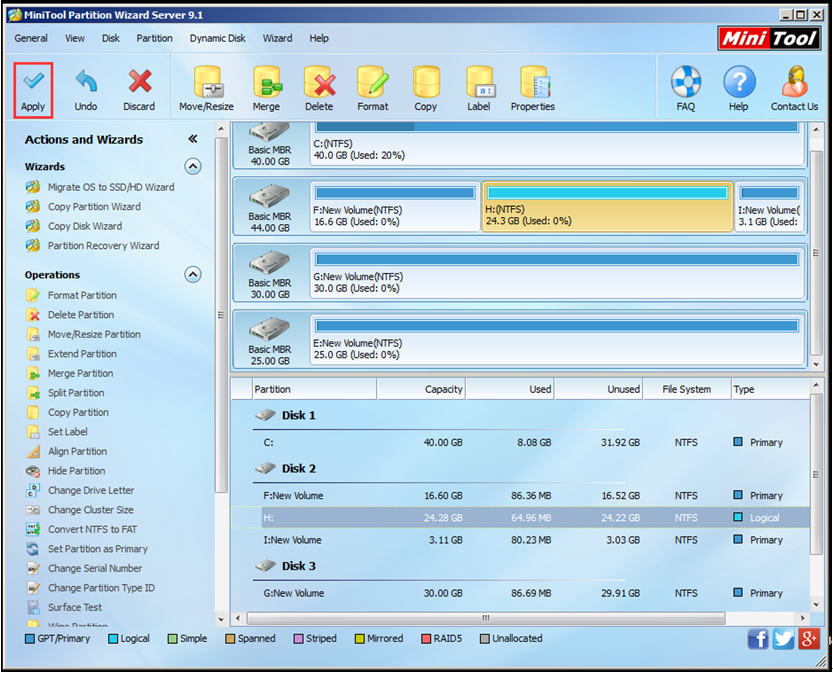Screen dimensions: 833x674
Task: Choose Change Cluster Size operation
Action: point(80,510)
